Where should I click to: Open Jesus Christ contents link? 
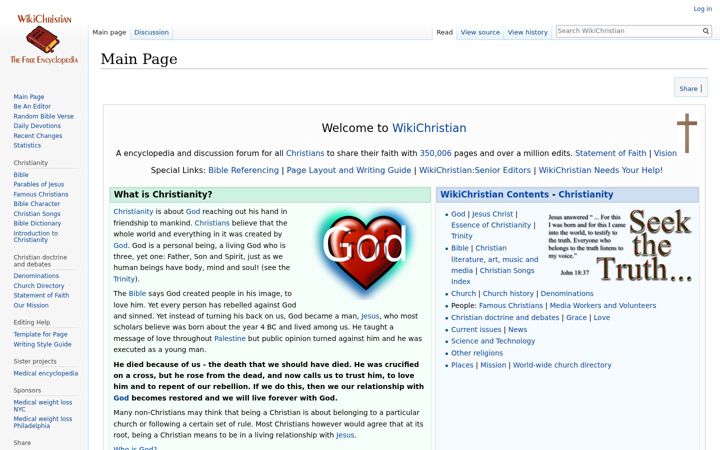pos(492,214)
